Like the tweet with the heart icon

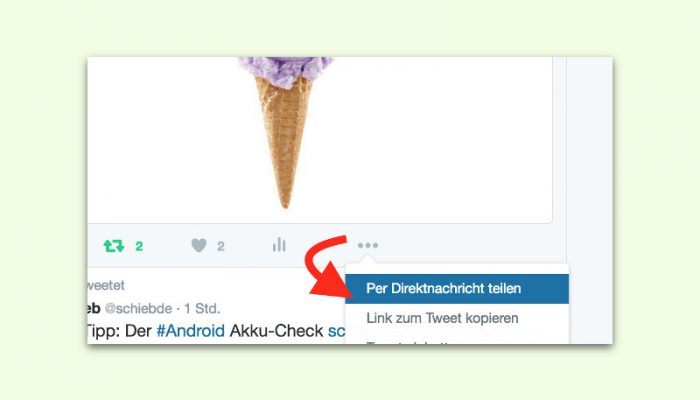coord(199,245)
